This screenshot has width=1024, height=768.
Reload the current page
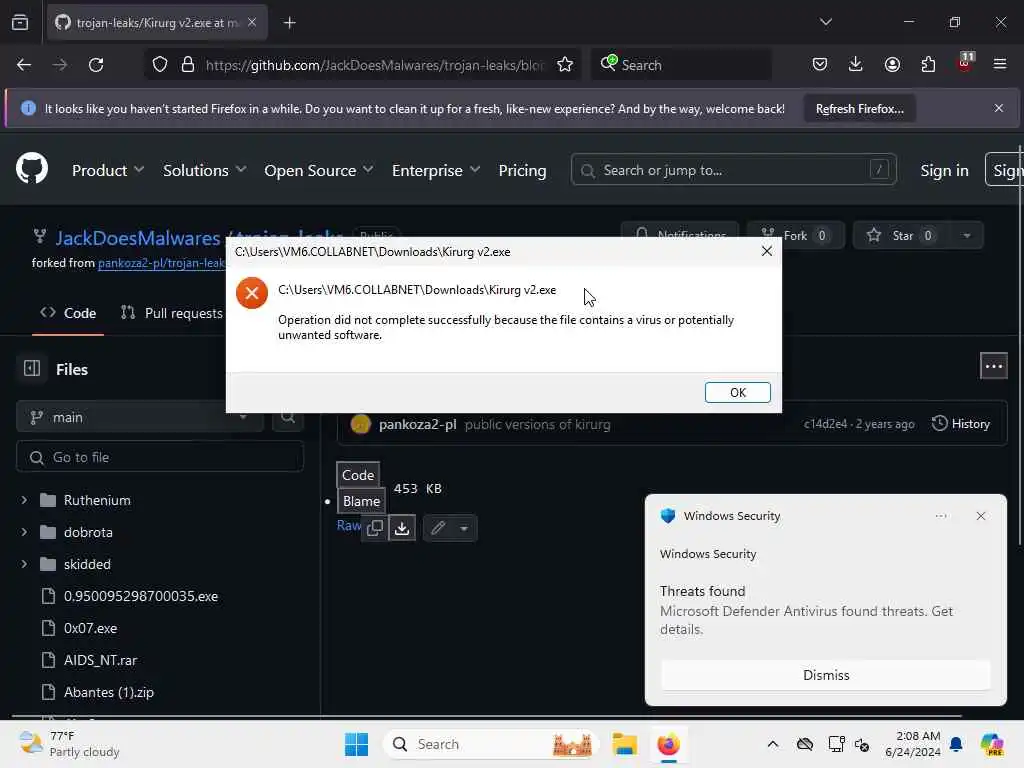[96, 65]
